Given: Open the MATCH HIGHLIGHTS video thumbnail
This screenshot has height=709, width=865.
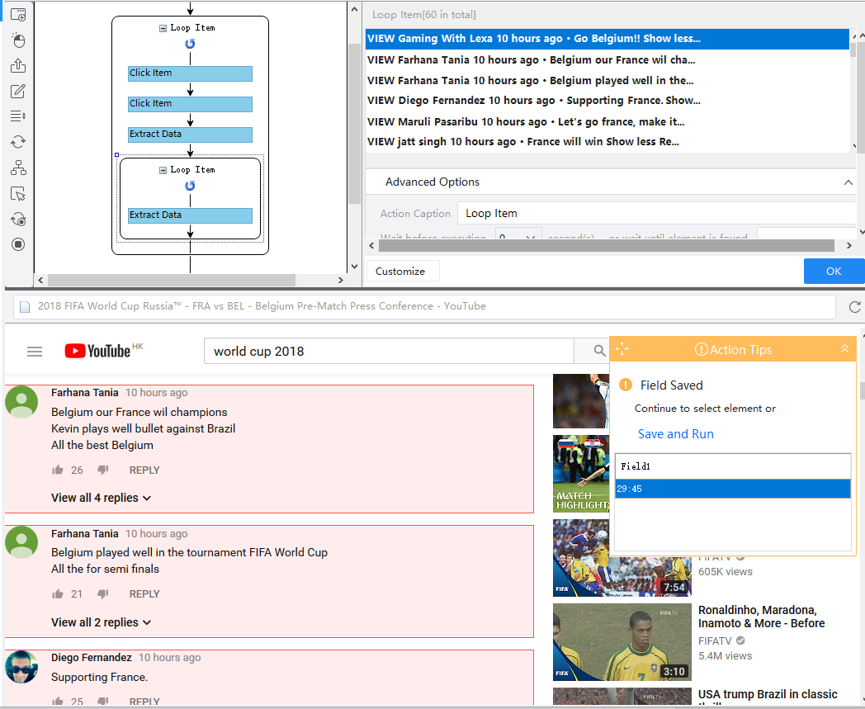Looking at the screenshot, I should coord(581,474).
